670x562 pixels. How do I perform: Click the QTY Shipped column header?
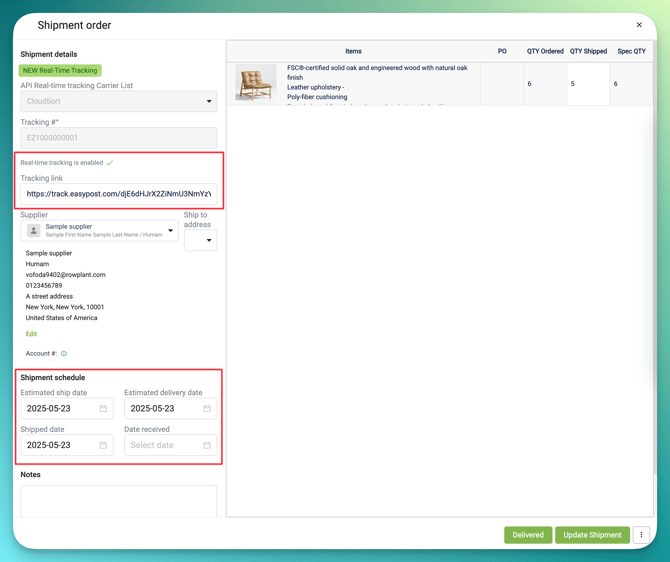coord(588,51)
